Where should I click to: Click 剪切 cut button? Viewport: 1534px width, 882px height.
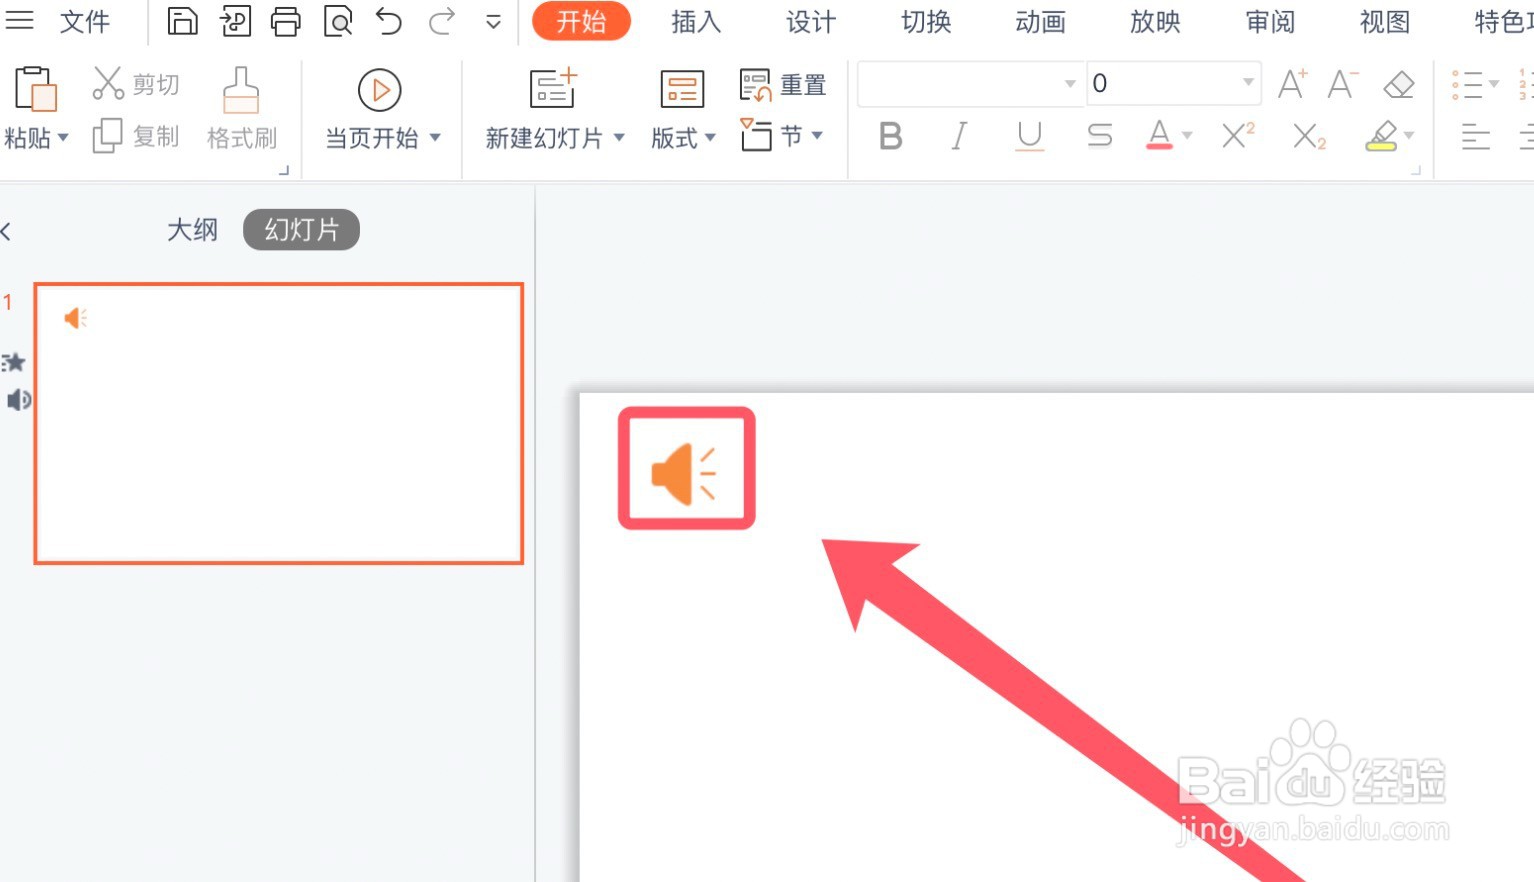click(136, 84)
